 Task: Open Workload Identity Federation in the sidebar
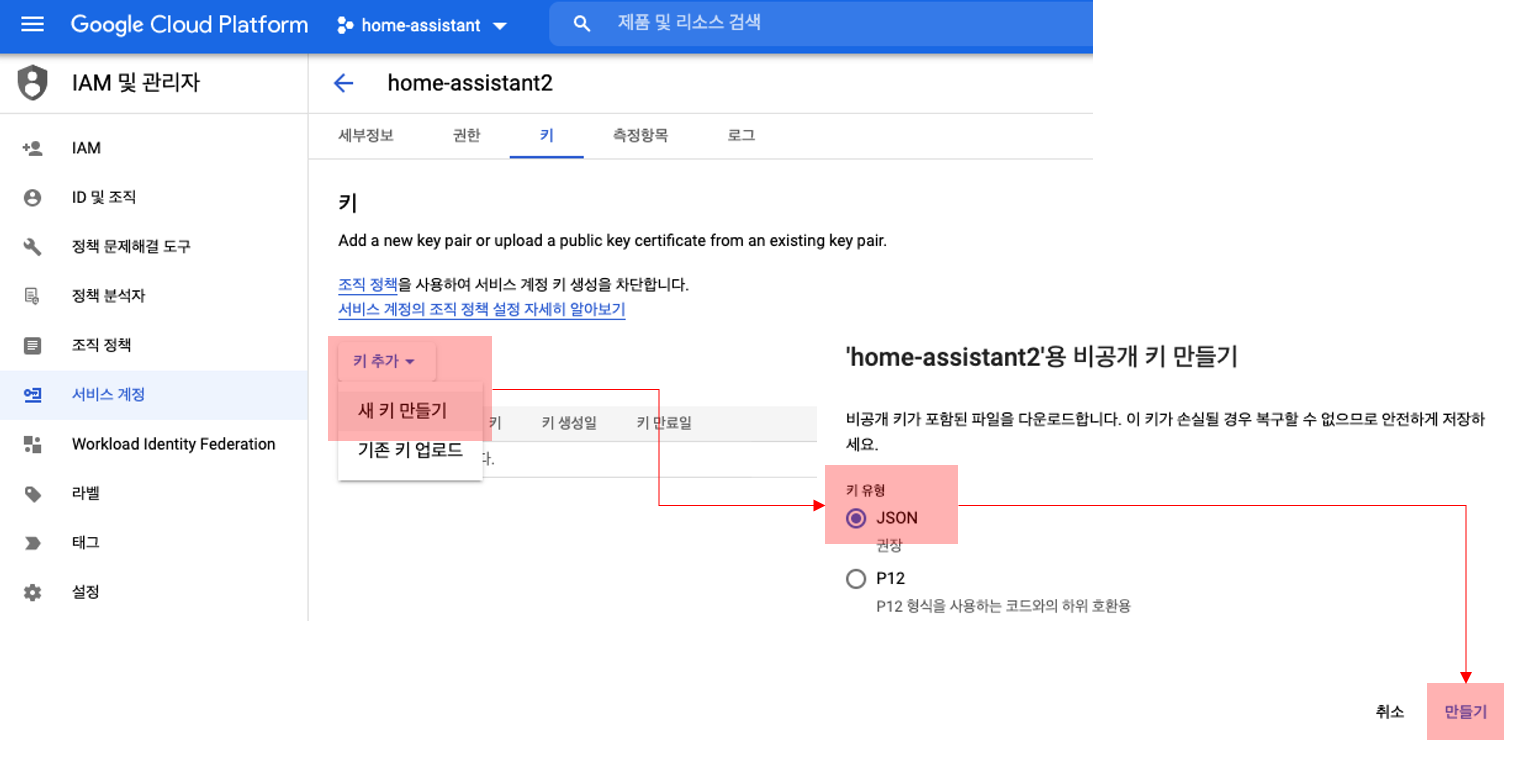coord(154,444)
